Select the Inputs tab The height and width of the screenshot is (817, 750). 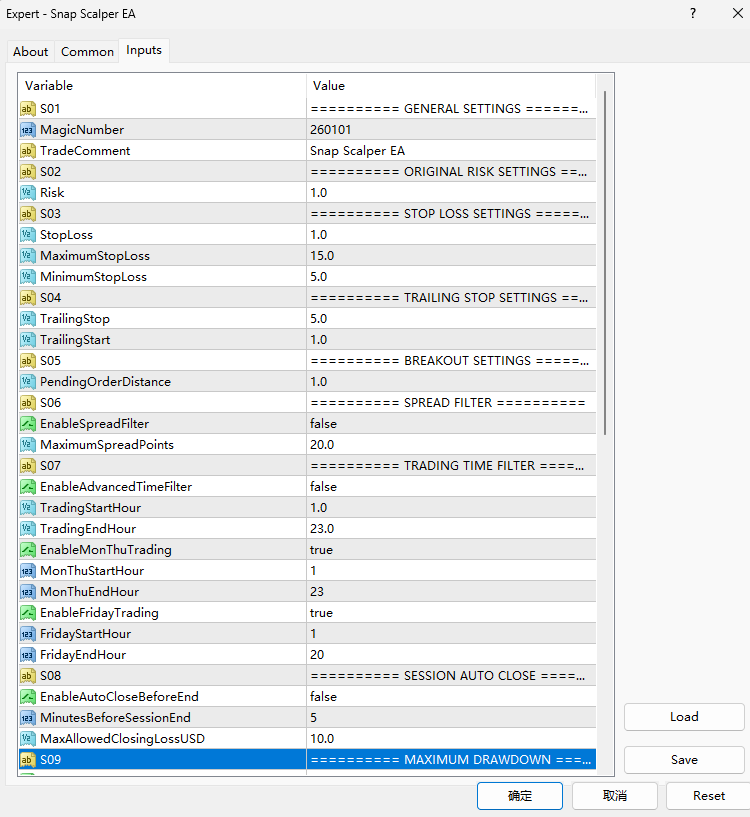point(144,51)
